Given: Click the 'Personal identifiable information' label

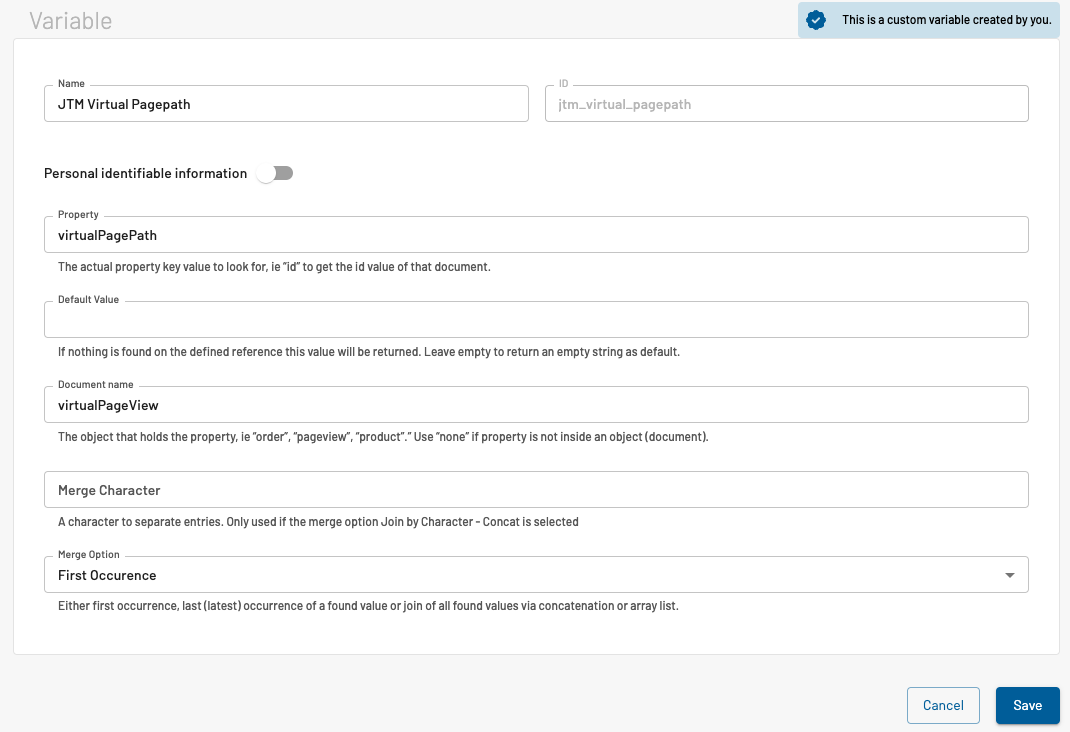Looking at the screenshot, I should click(x=145, y=173).
